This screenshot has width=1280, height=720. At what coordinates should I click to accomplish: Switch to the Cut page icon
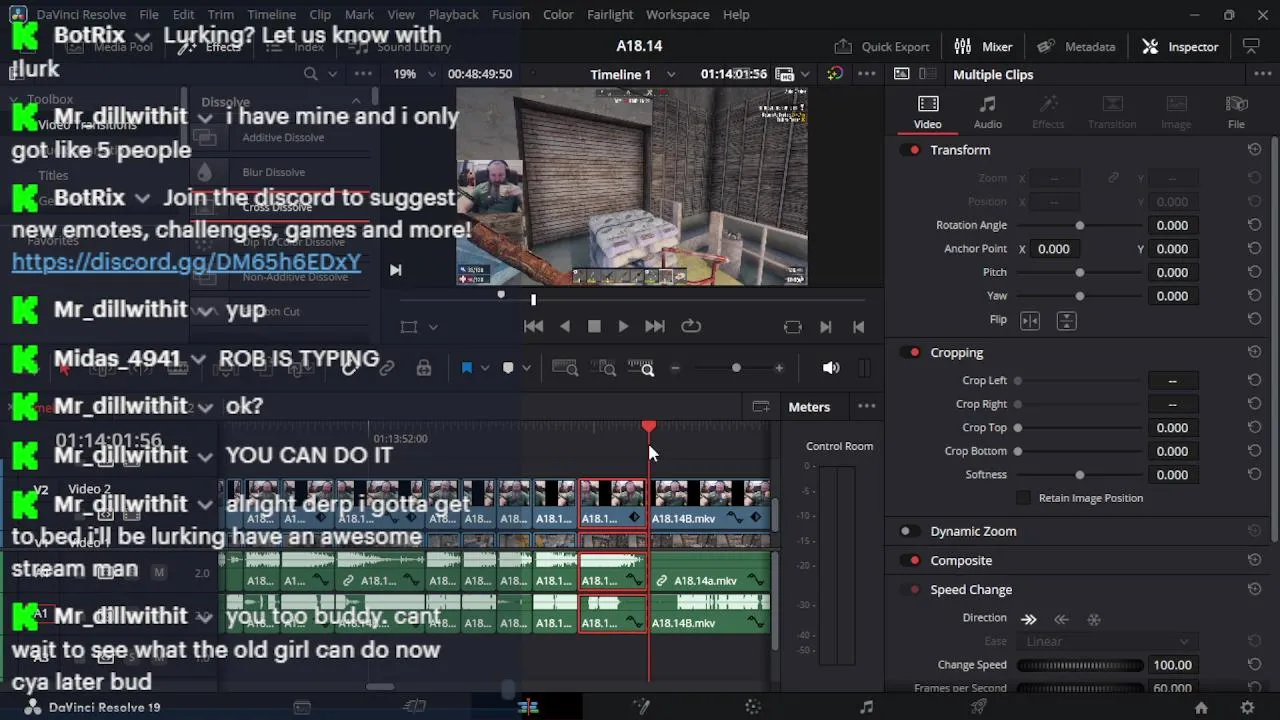point(415,707)
